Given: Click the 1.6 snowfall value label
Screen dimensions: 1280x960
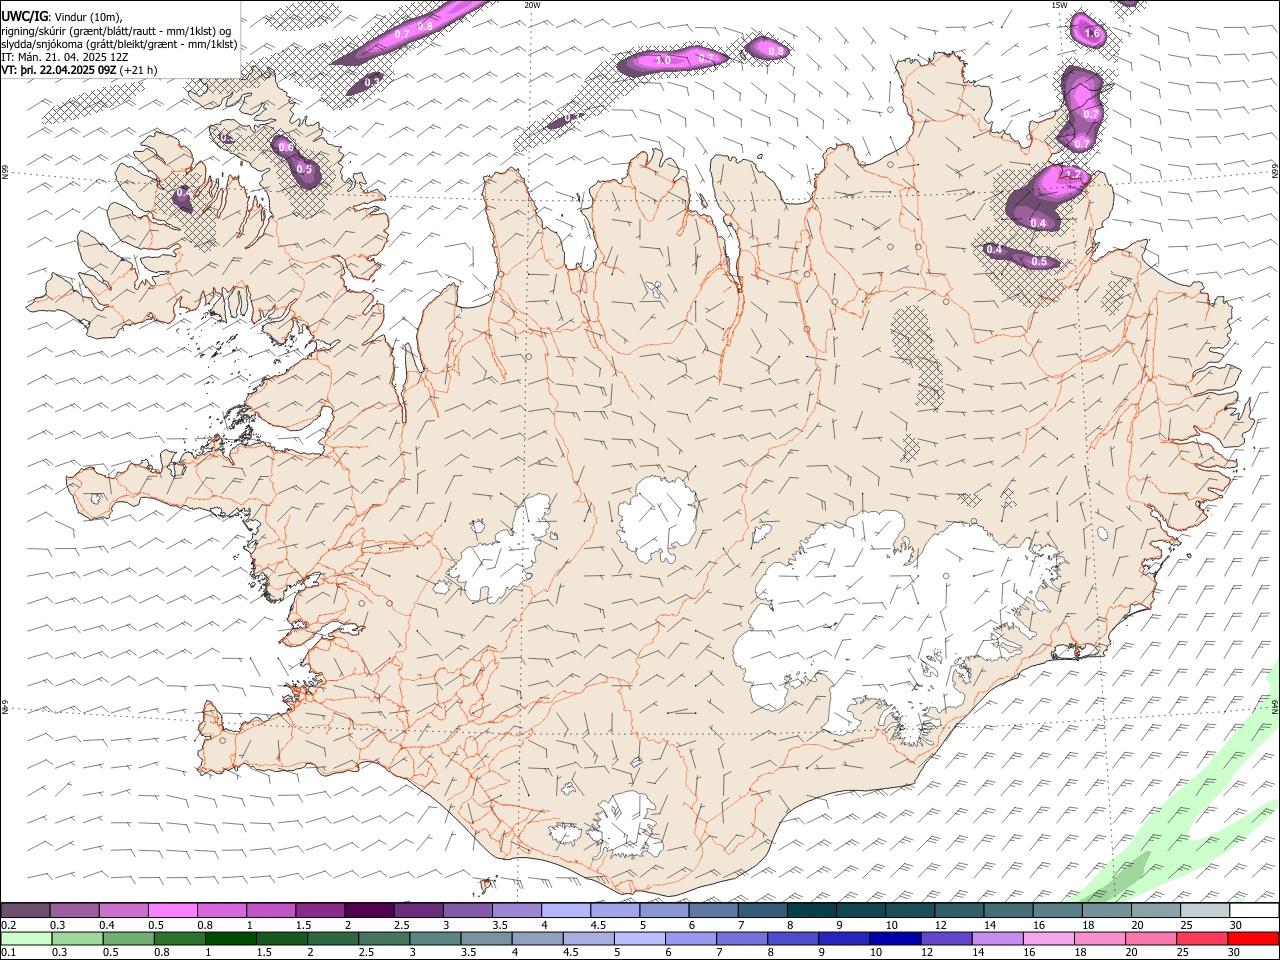Looking at the screenshot, I should coord(1092,34).
